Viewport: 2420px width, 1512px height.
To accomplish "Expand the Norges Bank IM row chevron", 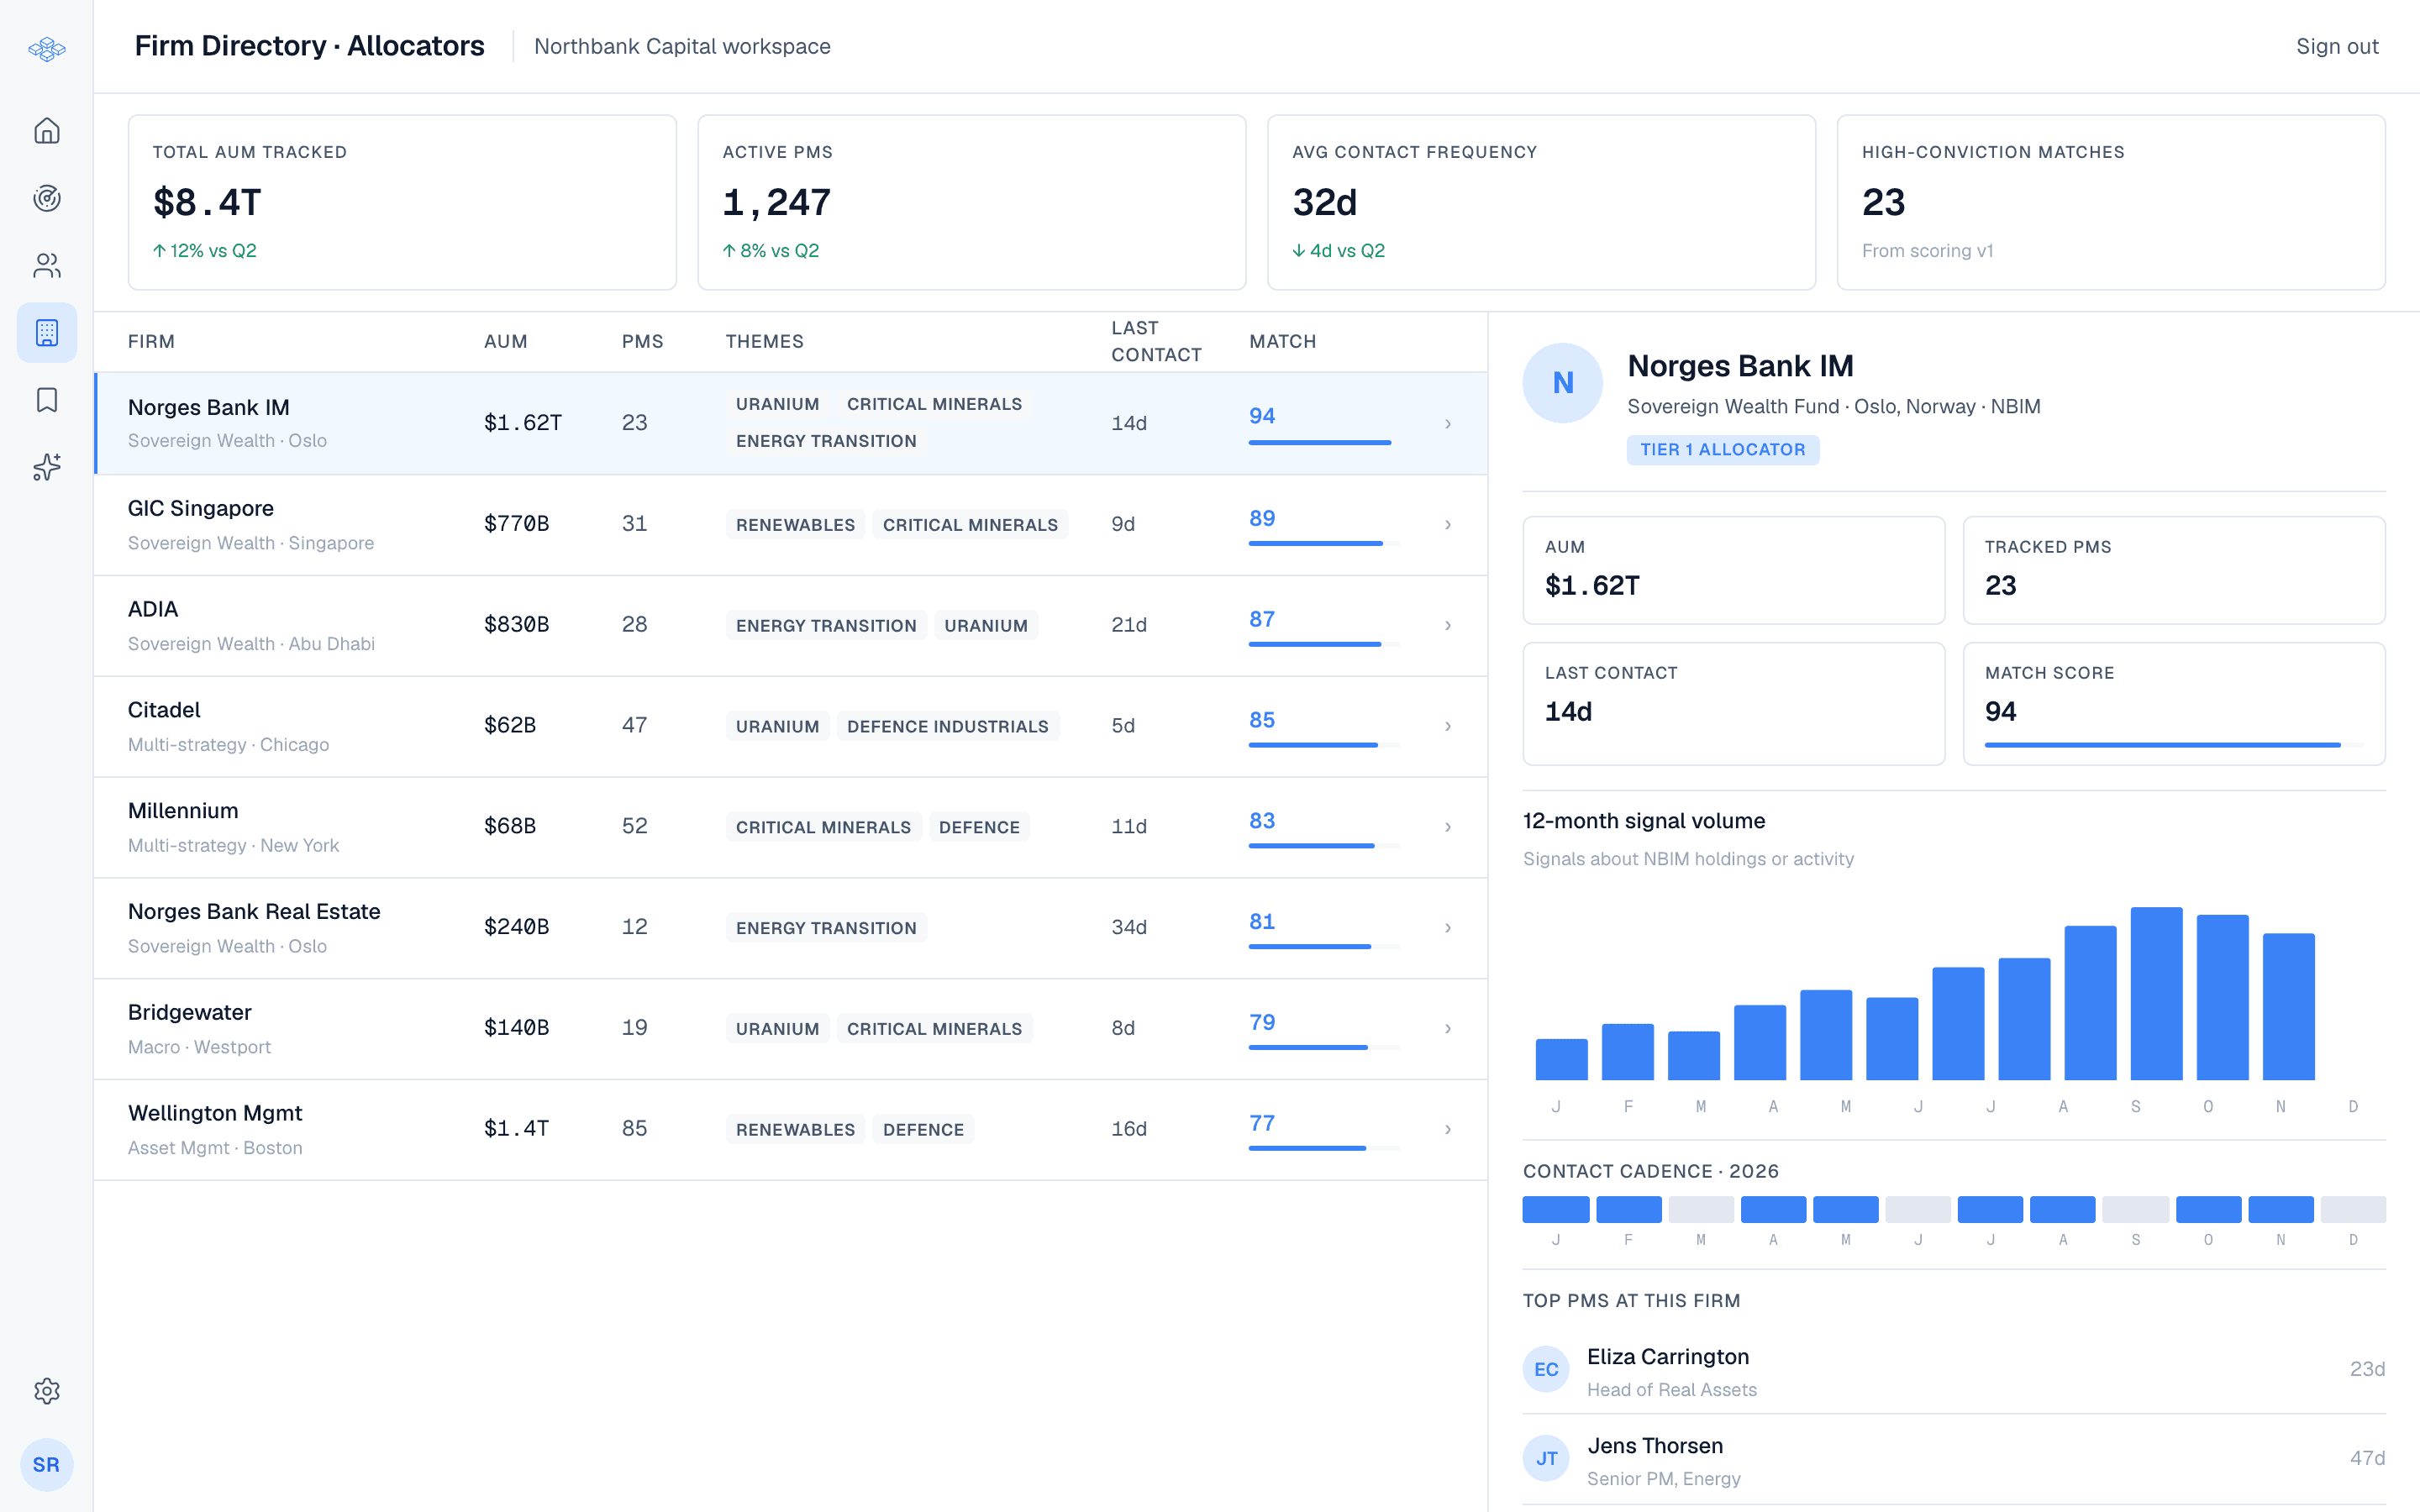I will (x=1448, y=424).
